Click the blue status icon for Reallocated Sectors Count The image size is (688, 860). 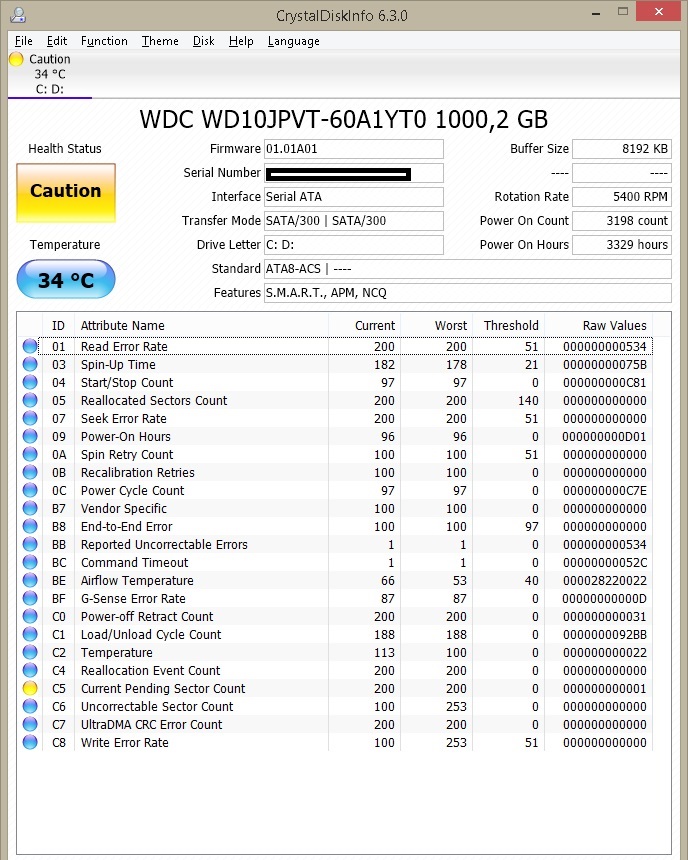30,401
